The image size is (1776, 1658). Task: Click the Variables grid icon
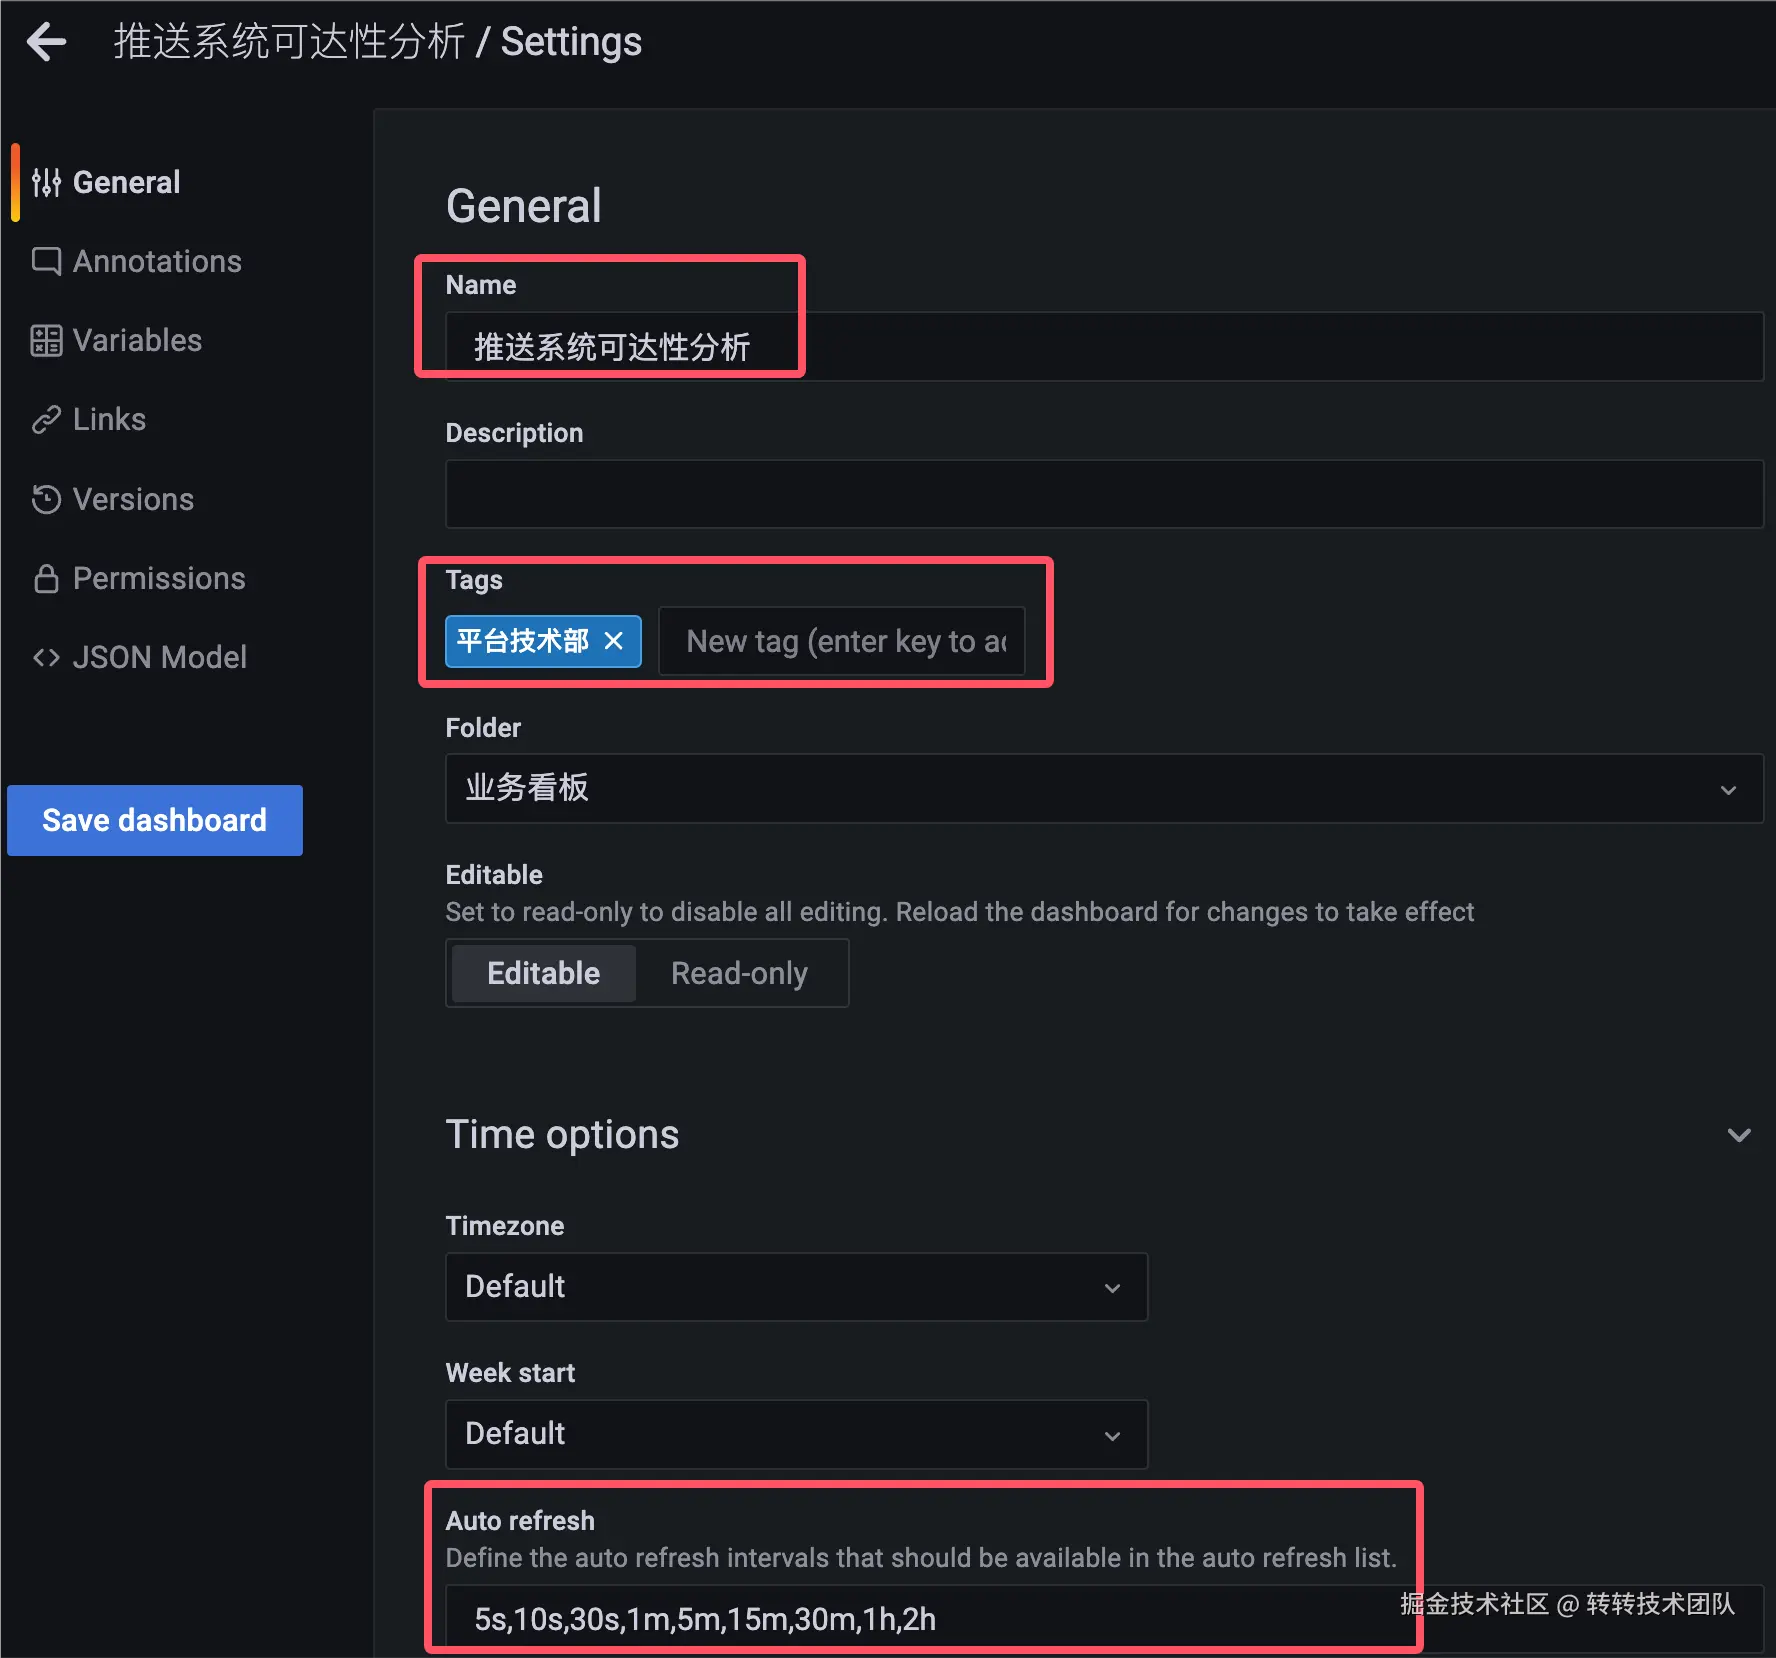point(46,340)
